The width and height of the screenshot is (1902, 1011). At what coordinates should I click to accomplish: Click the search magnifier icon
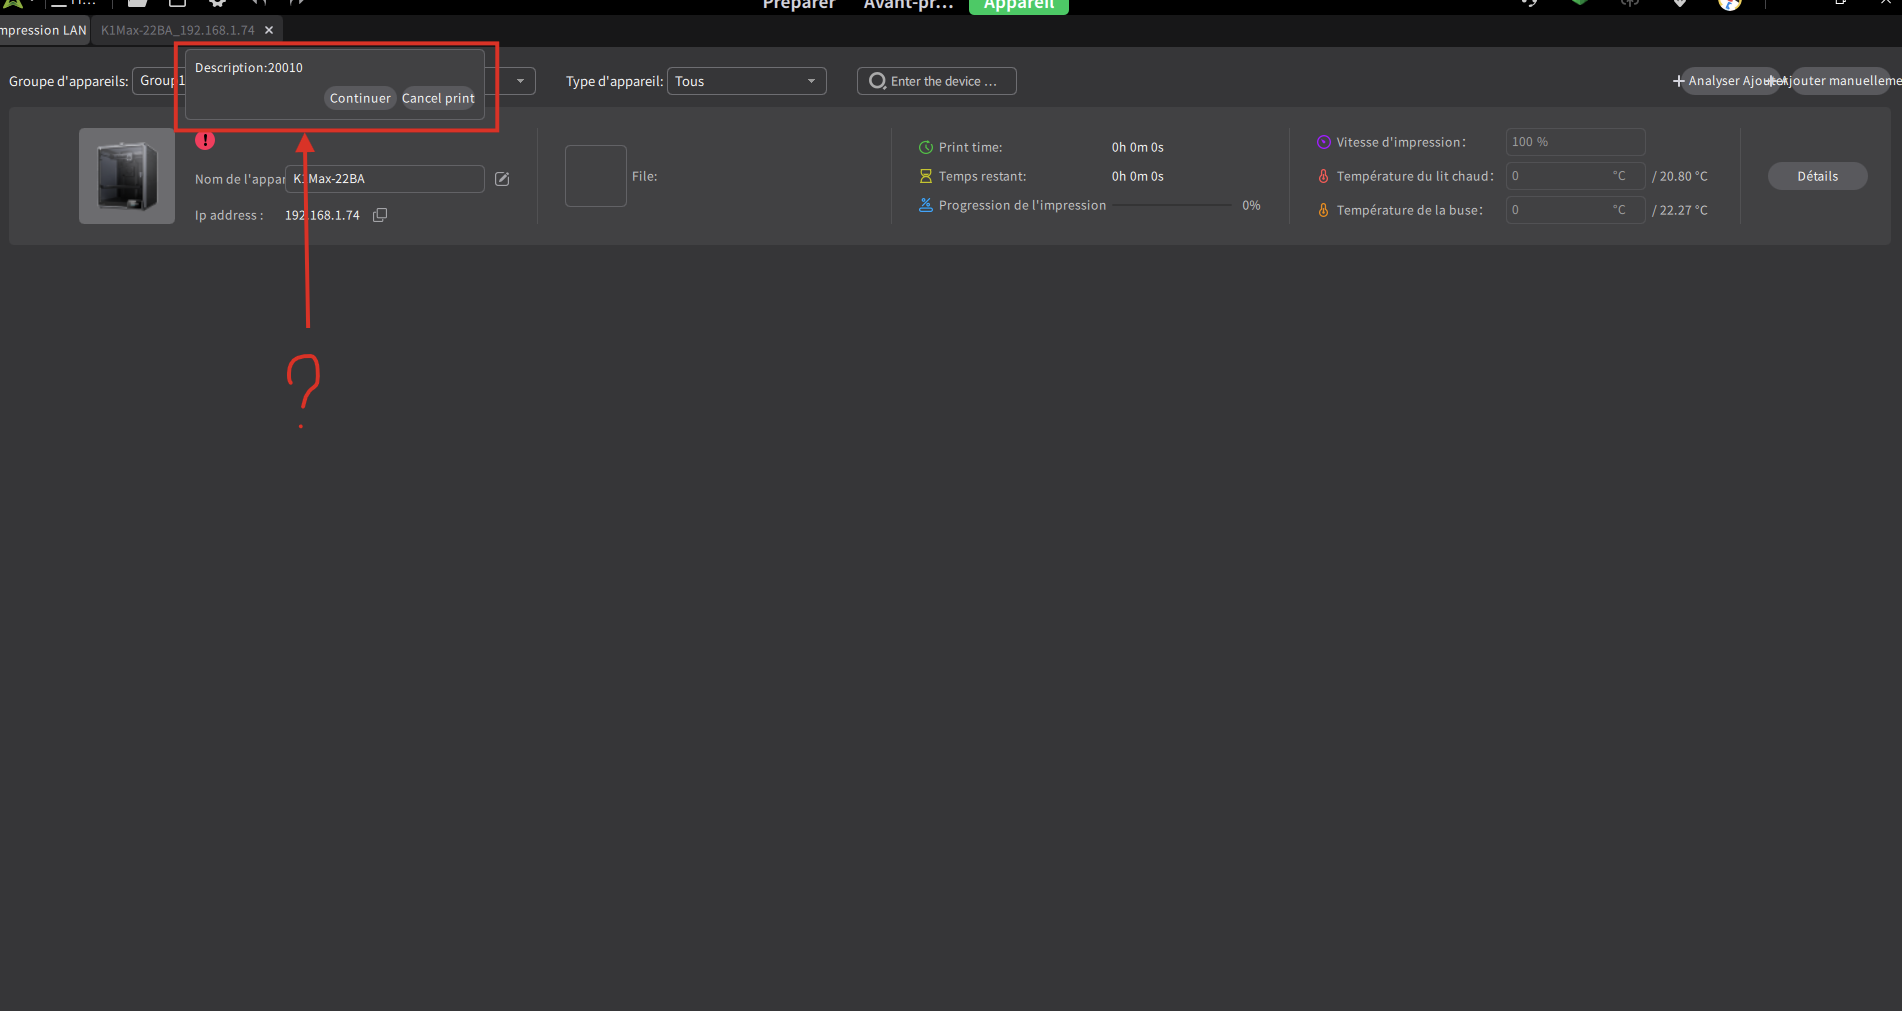877,81
